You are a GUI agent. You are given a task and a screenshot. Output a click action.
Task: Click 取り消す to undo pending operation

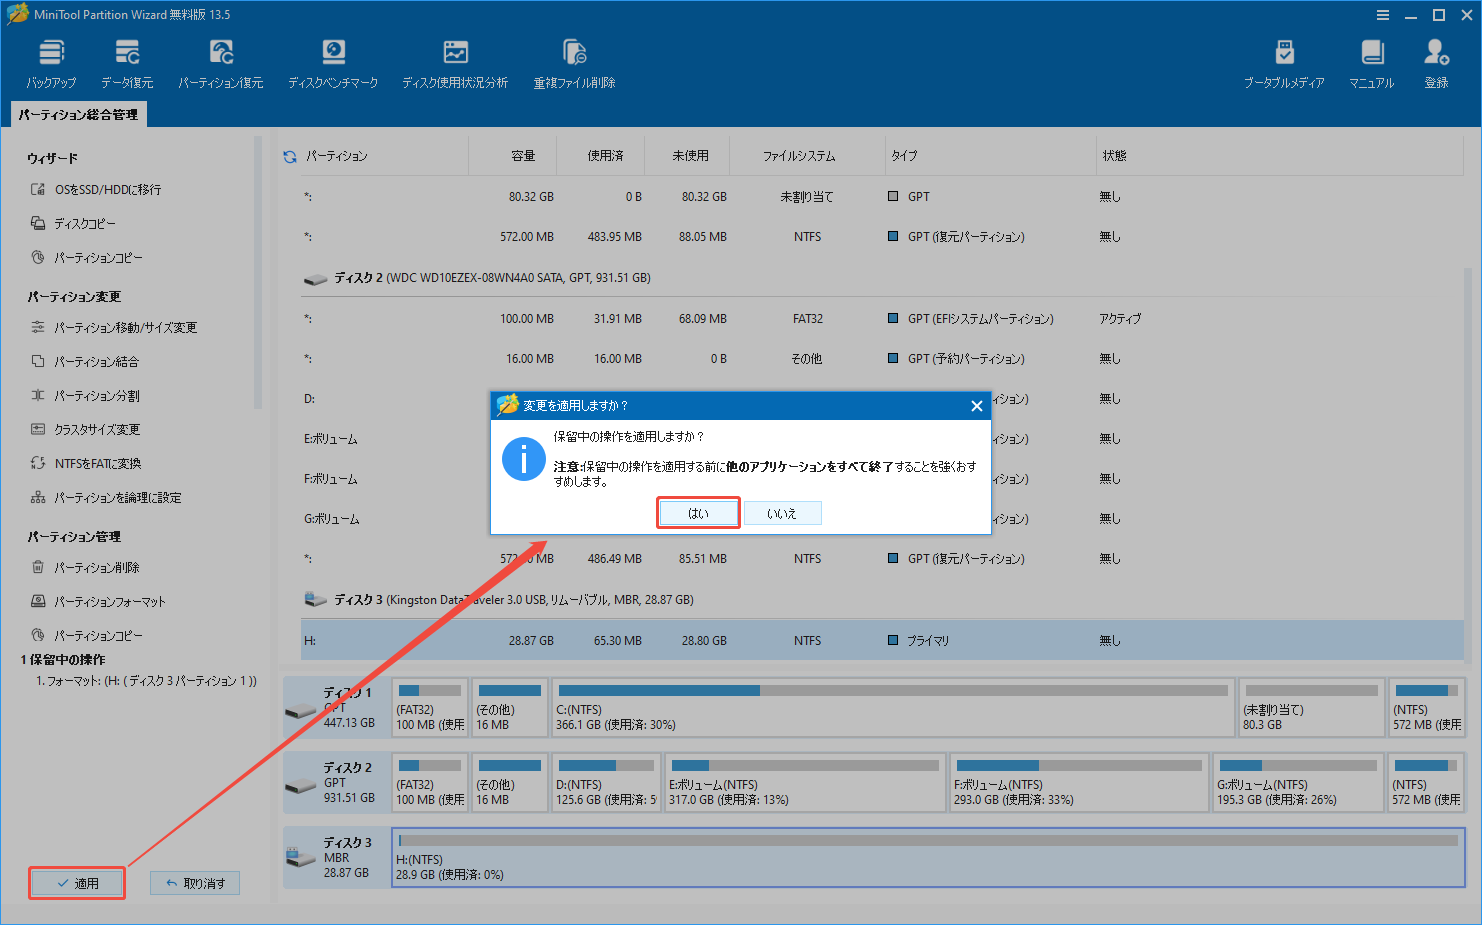tap(194, 882)
